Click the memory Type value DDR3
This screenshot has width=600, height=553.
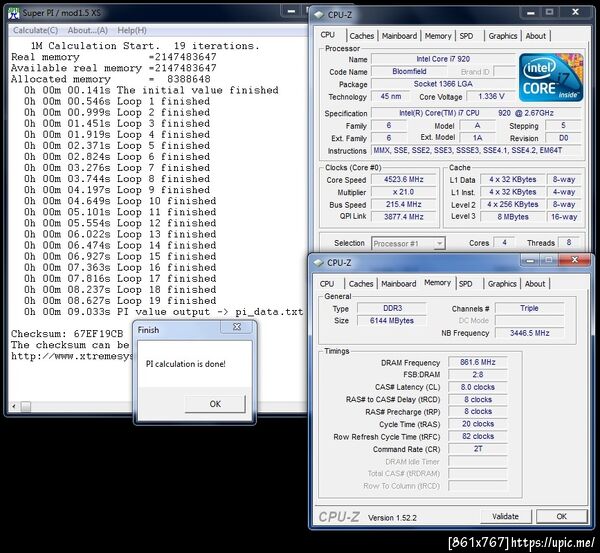pos(392,308)
